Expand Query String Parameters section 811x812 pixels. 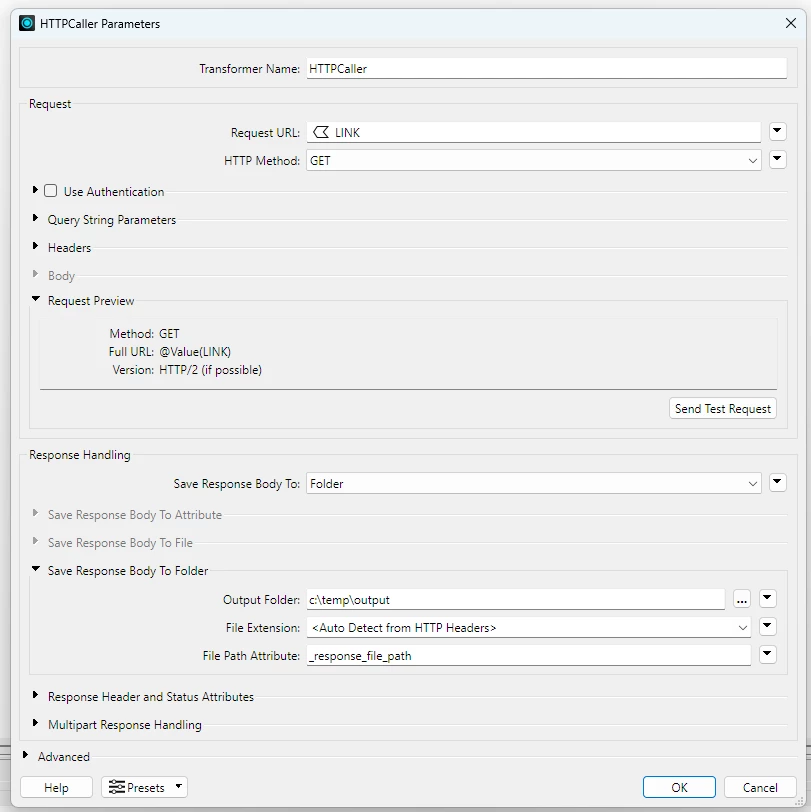click(x=35, y=218)
